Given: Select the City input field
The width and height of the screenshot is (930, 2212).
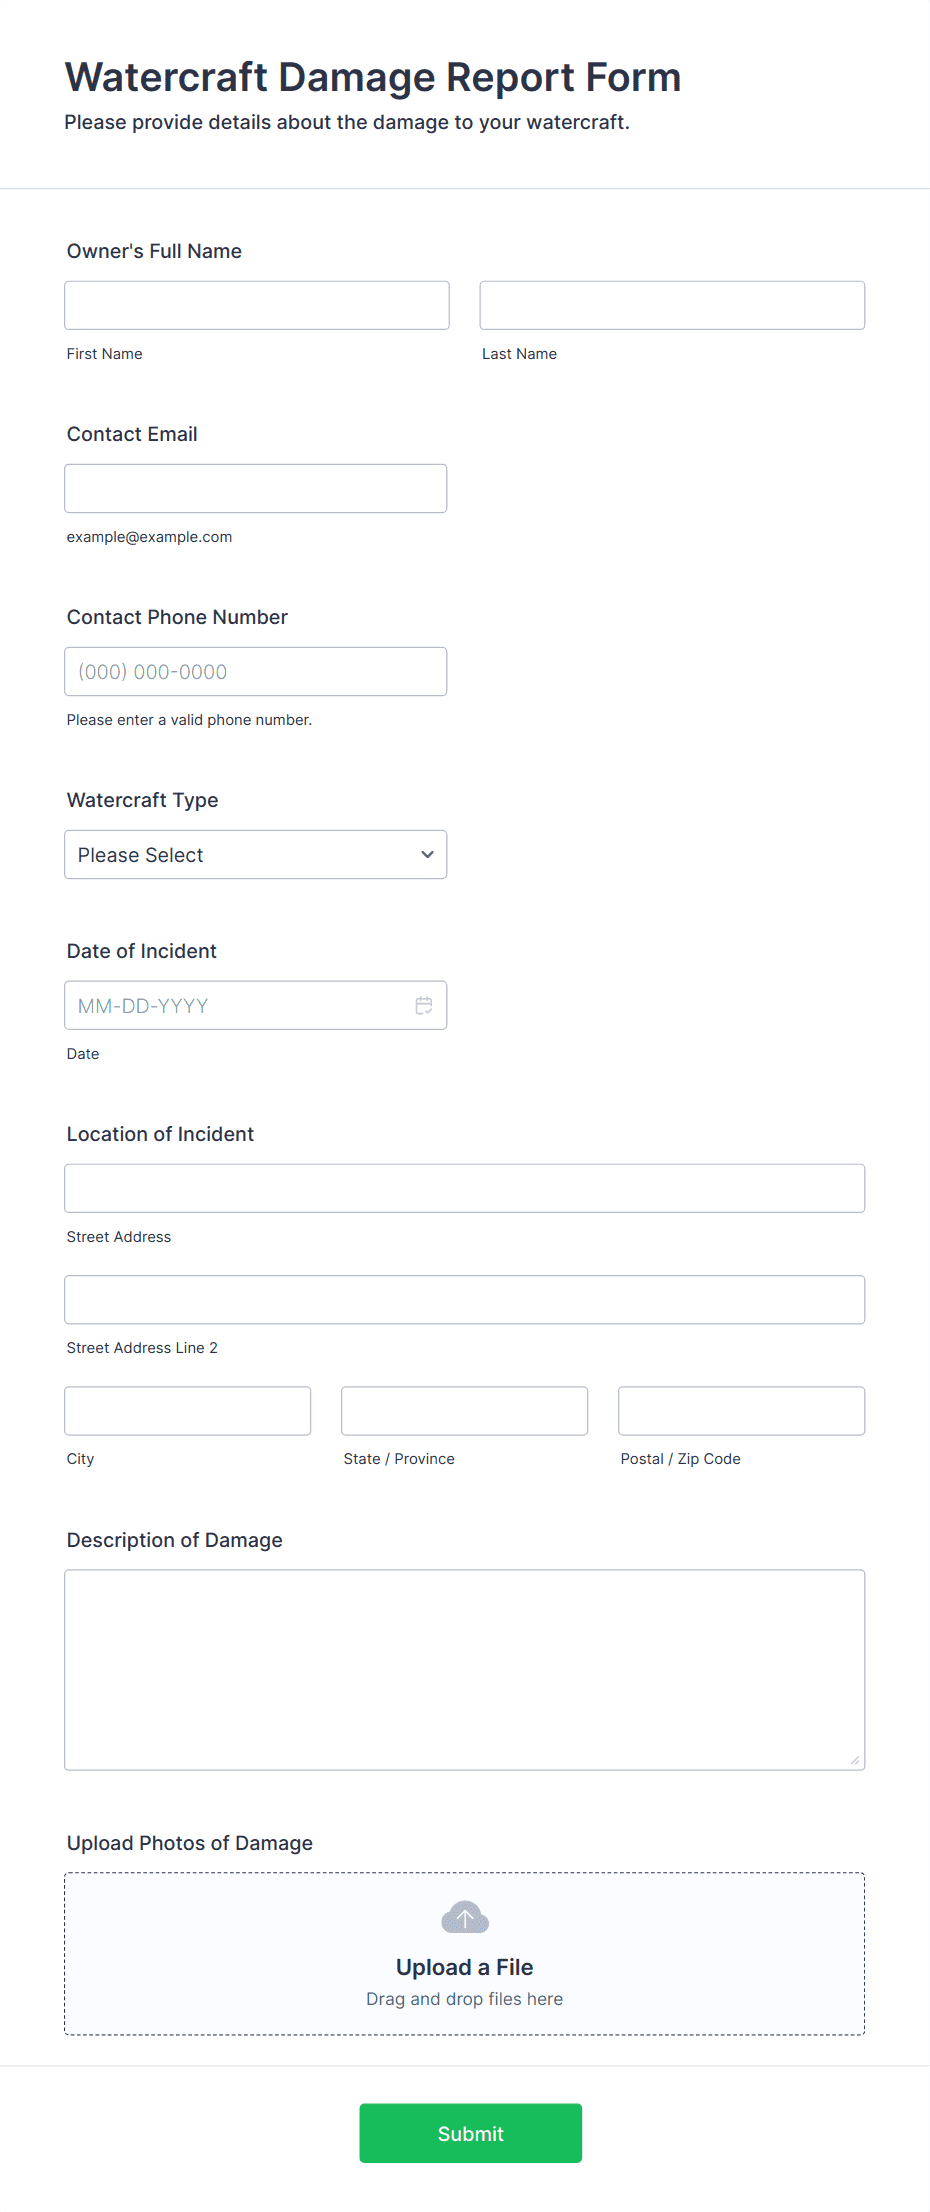Looking at the screenshot, I should point(188,1410).
